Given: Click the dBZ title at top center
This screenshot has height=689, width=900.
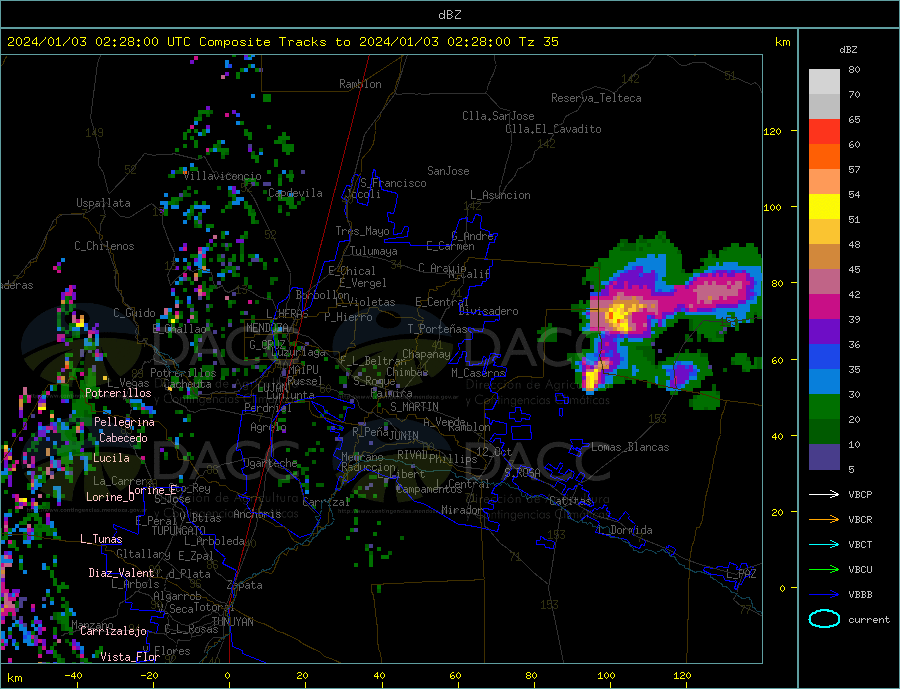Looking at the screenshot, I should (x=449, y=15).
